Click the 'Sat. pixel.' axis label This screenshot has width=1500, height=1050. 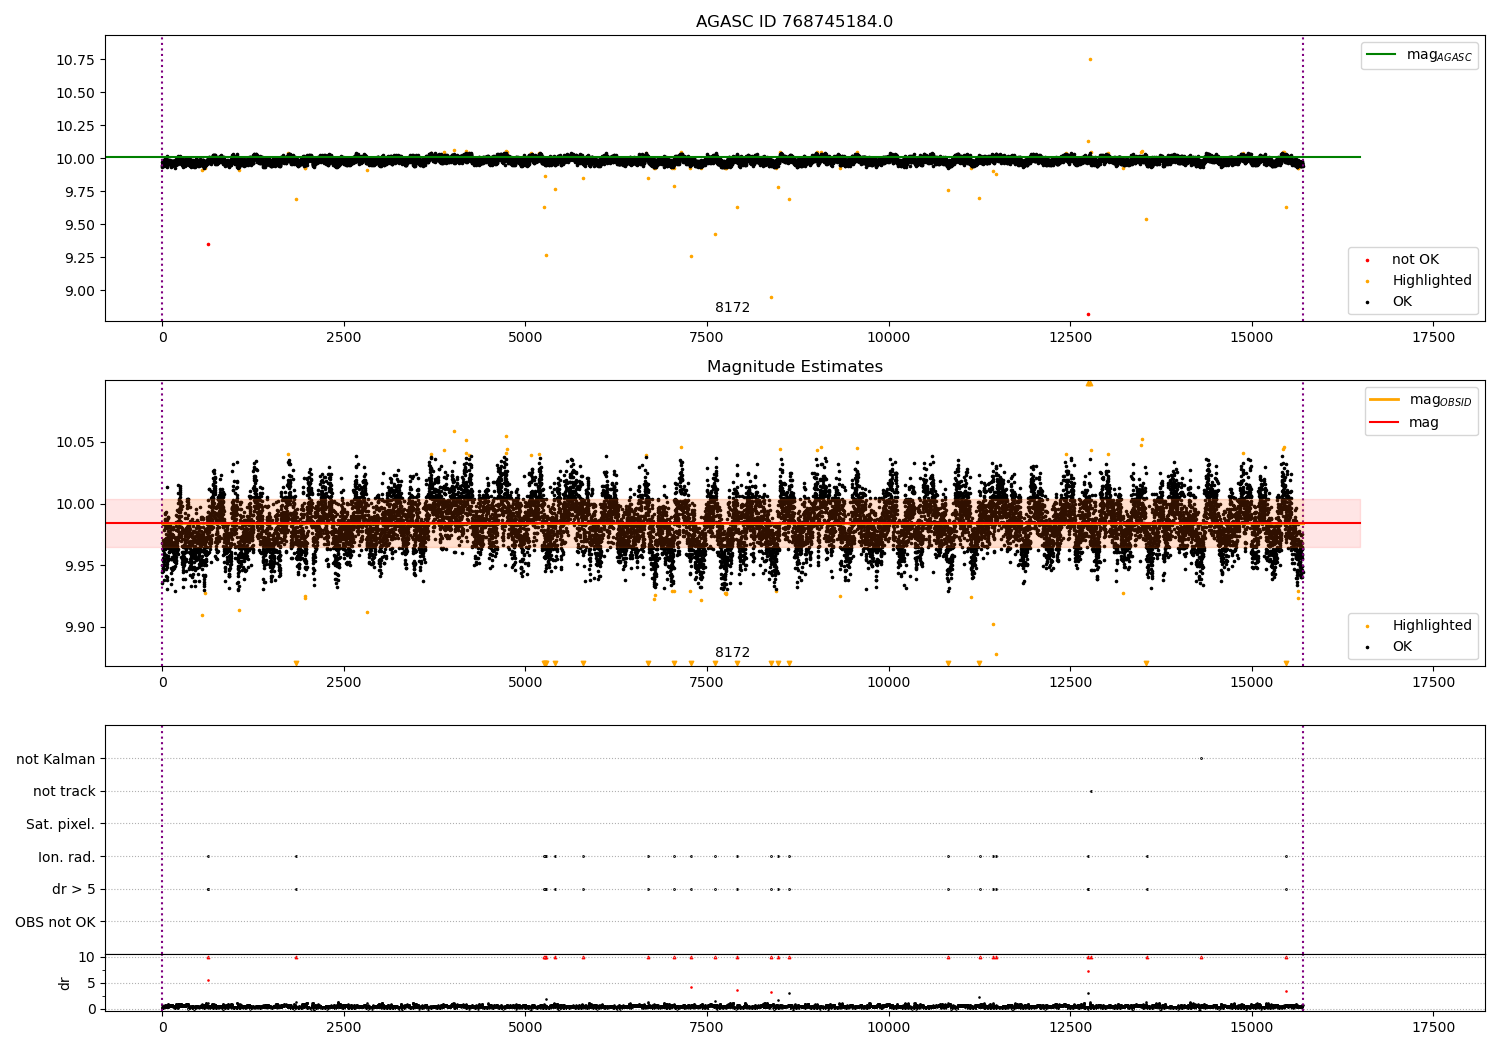pos(60,824)
